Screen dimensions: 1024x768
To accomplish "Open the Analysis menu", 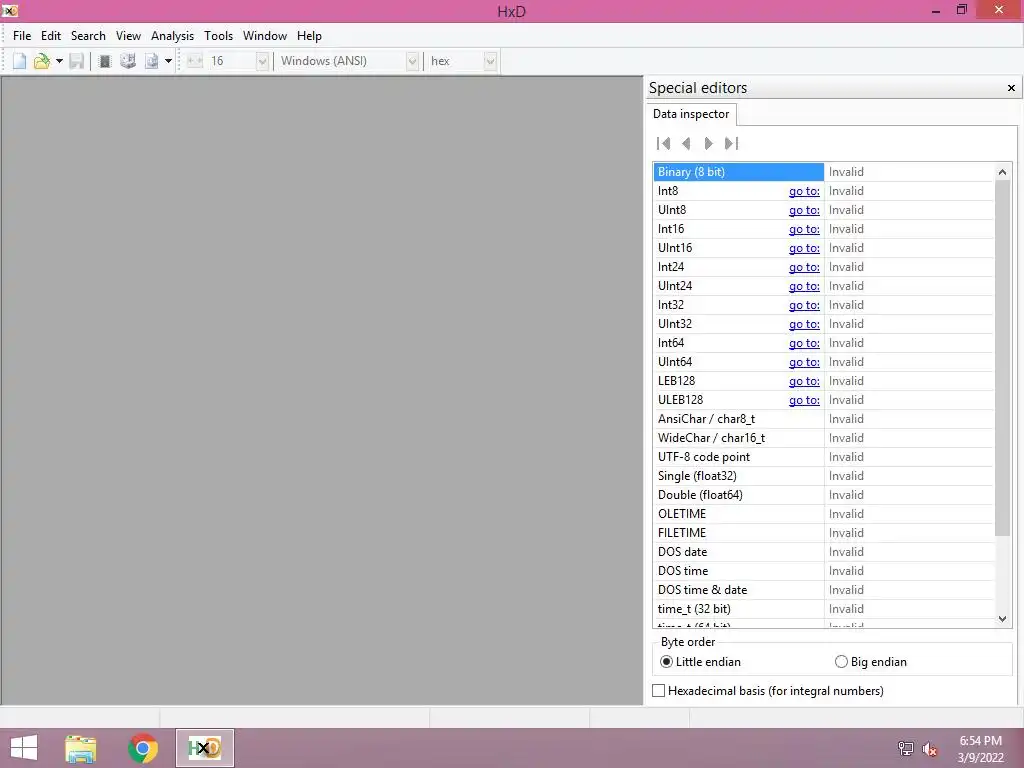I will click(x=172, y=36).
